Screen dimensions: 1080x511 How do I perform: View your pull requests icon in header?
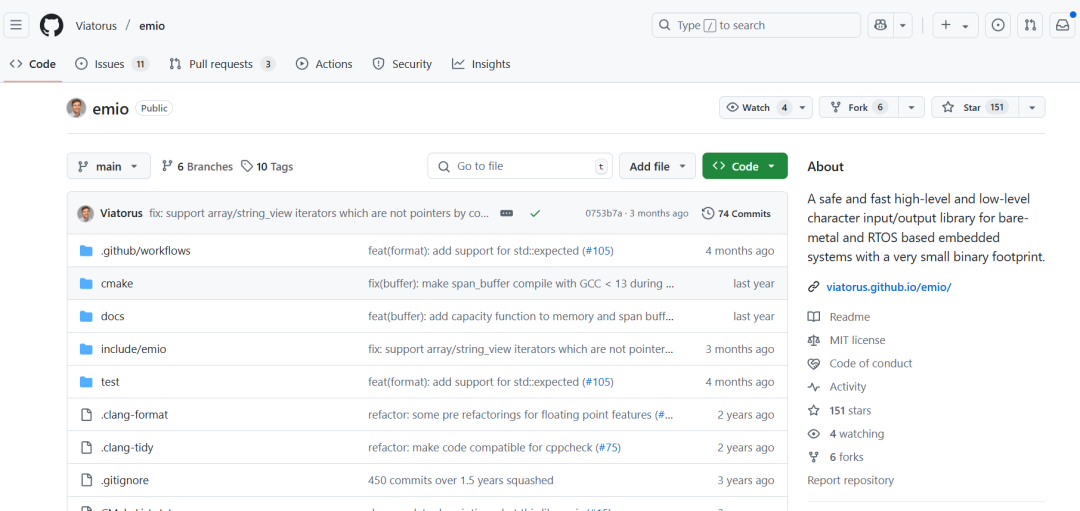(1030, 25)
